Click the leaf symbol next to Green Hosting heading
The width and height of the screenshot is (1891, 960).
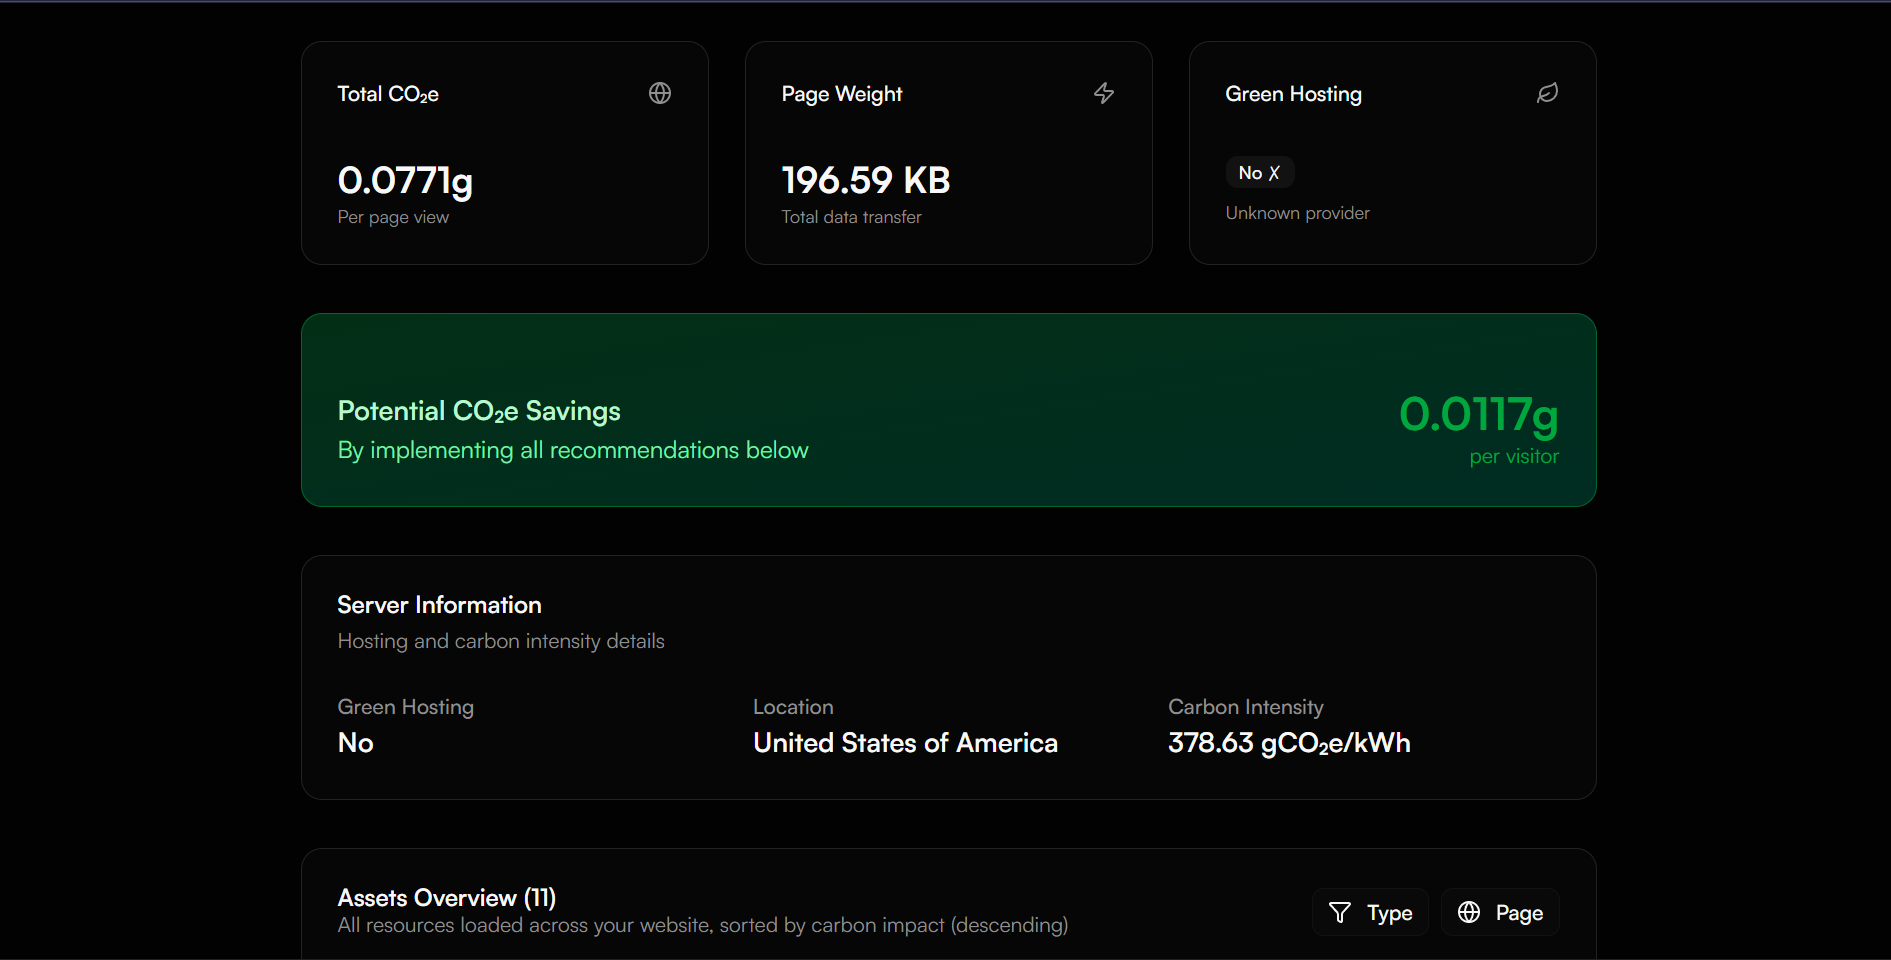1547,92
